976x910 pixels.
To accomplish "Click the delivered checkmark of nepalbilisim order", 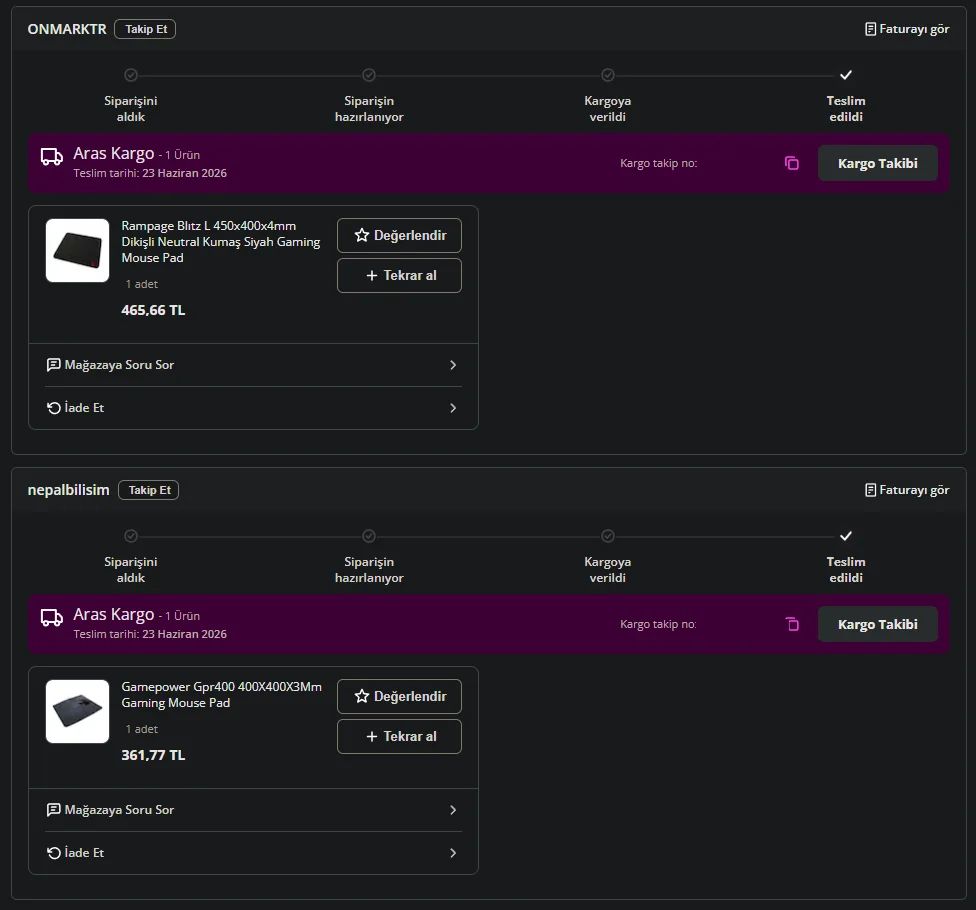I will (845, 536).
